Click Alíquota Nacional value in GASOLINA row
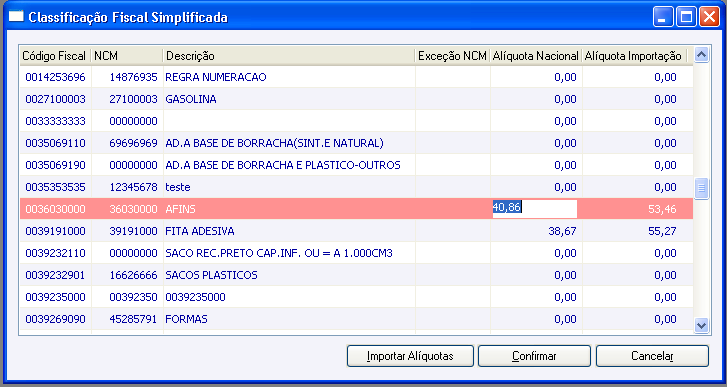727x387 pixels. point(566,99)
